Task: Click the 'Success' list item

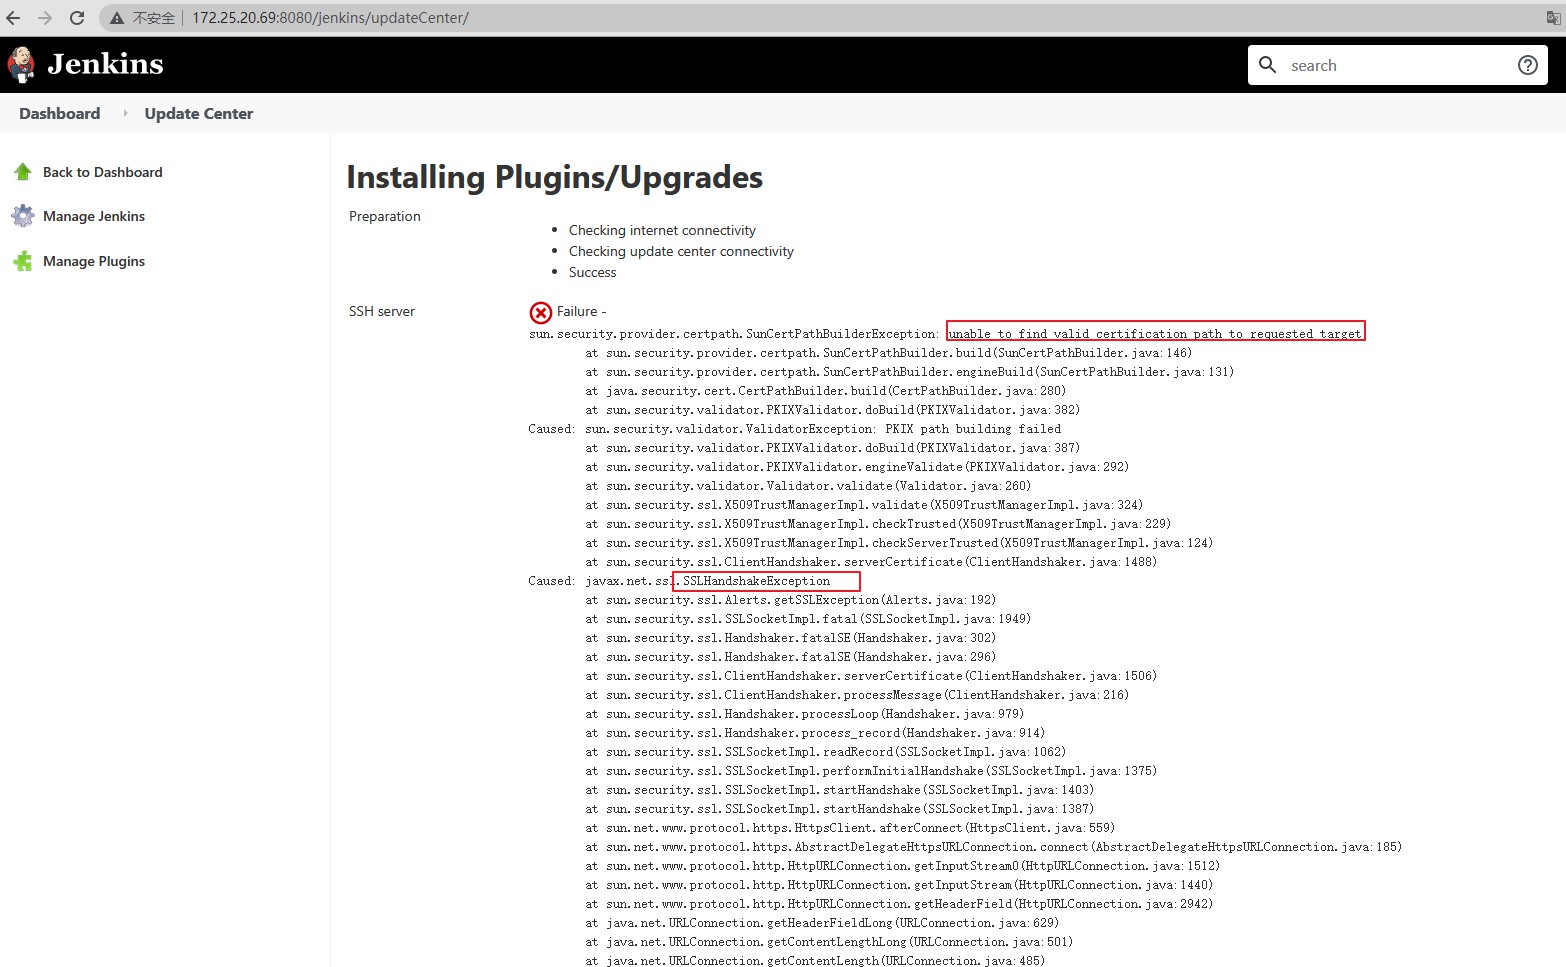Action: 593,272
